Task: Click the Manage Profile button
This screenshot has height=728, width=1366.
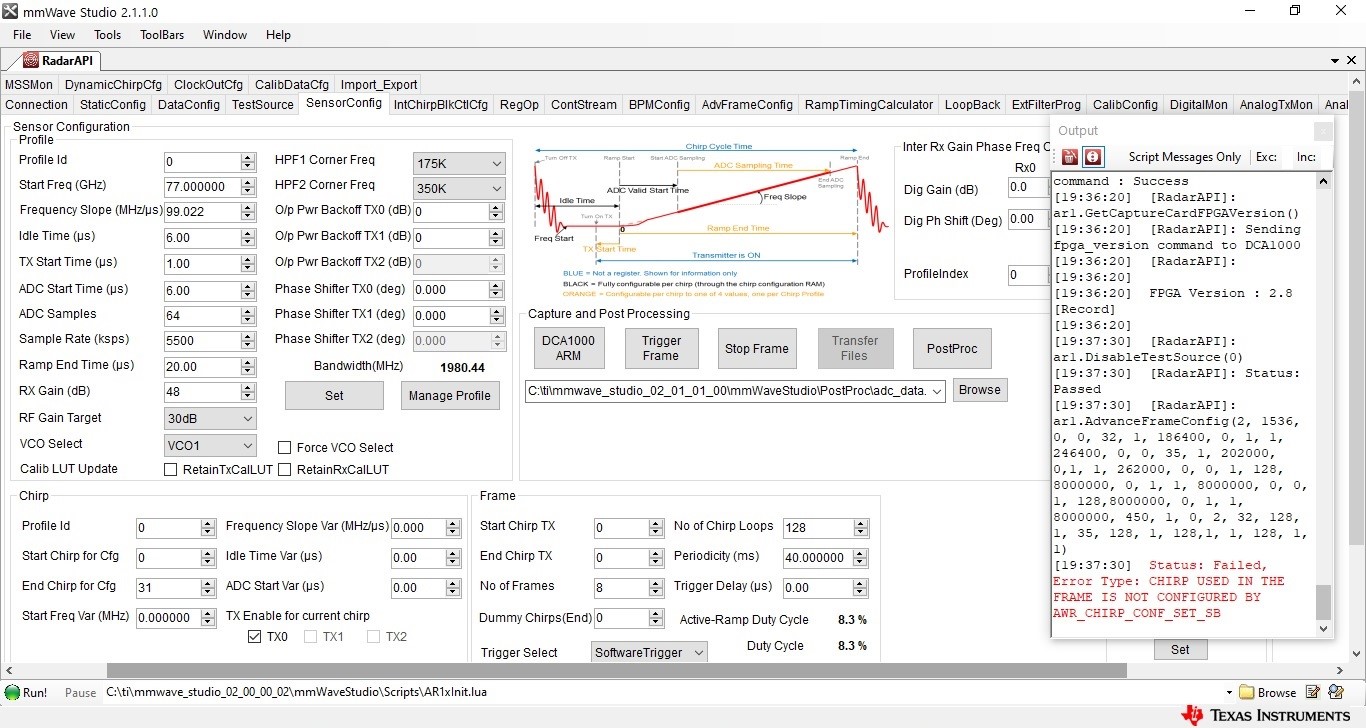Action: 450,396
